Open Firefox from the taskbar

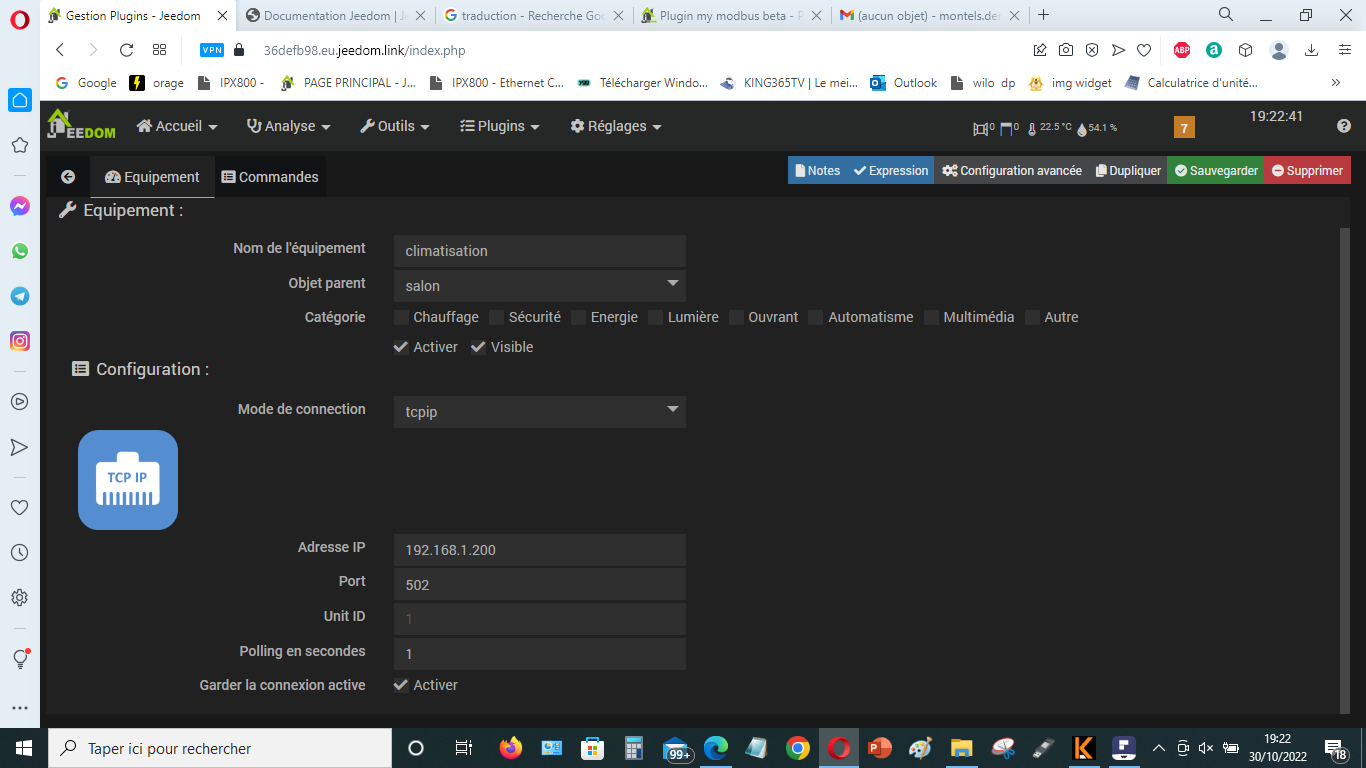(511, 748)
